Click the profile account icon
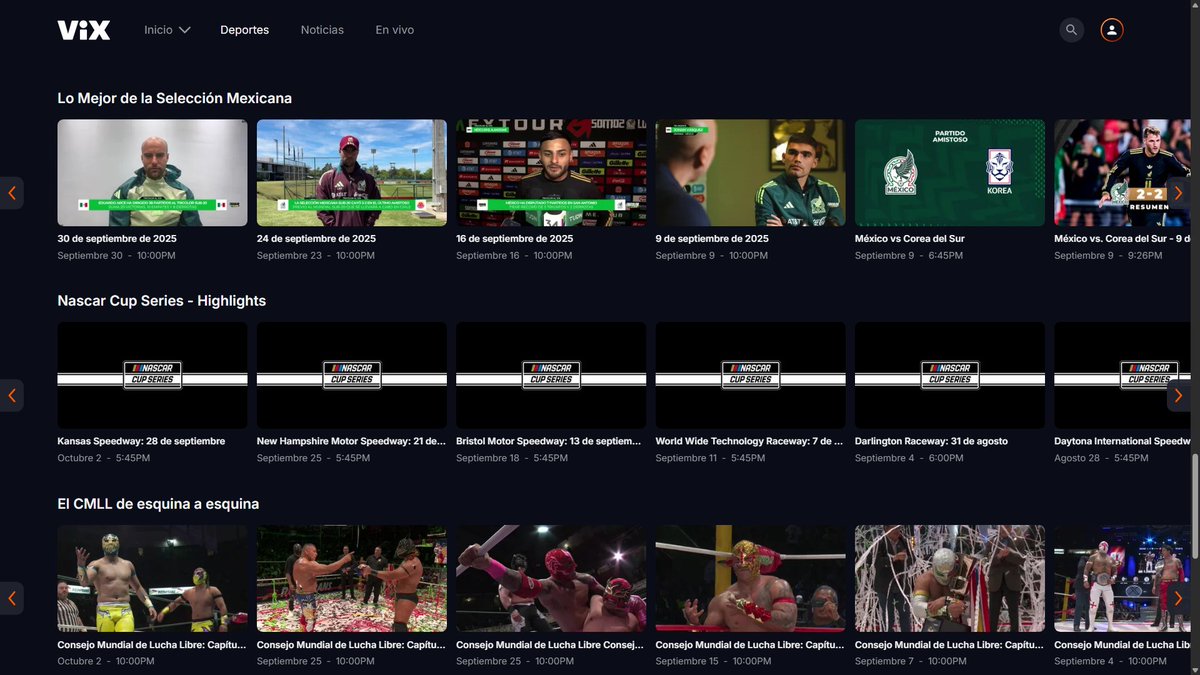 coord(1111,29)
